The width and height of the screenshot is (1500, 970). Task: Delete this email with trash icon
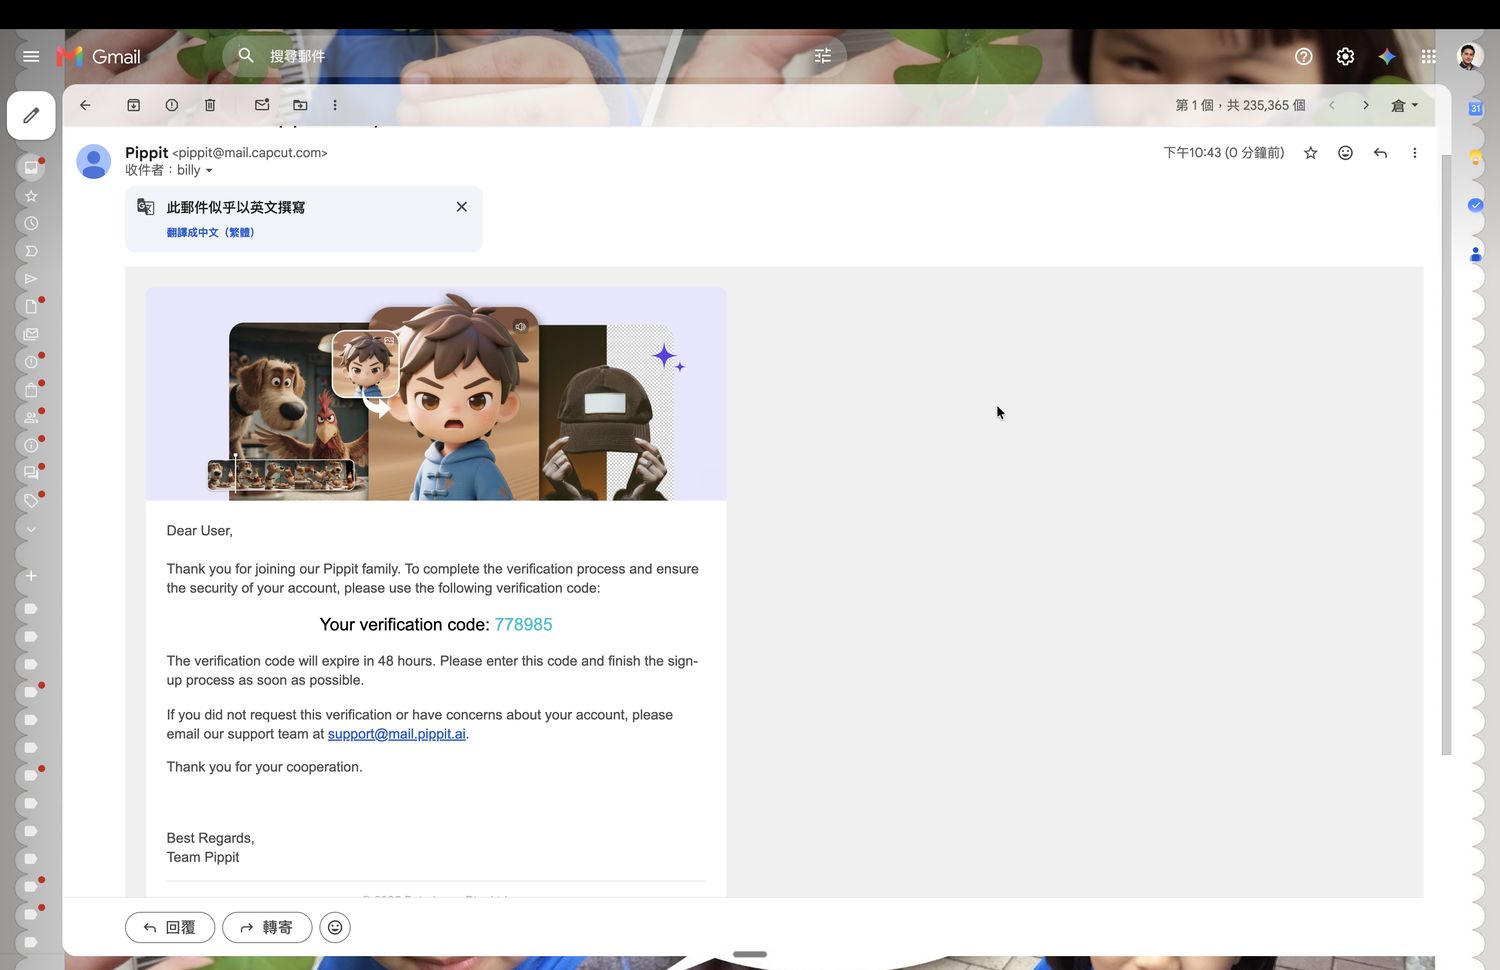(x=210, y=105)
